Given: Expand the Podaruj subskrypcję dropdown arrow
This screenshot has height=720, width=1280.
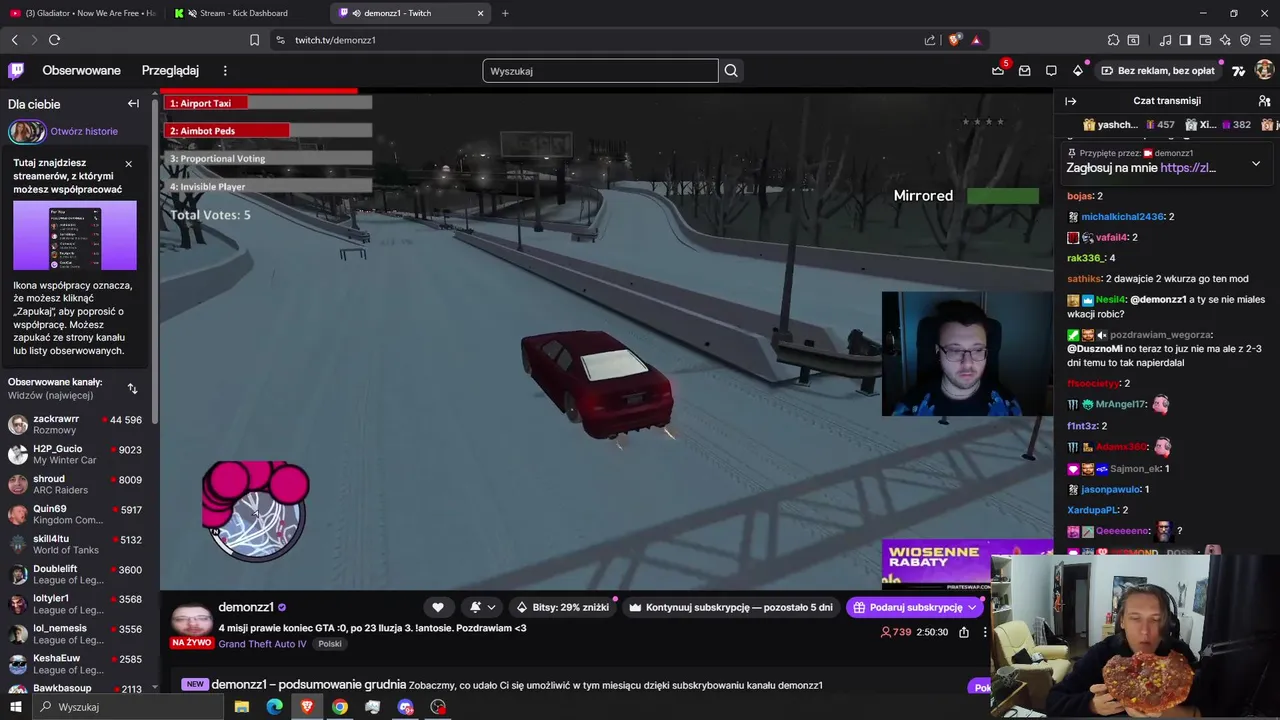Looking at the screenshot, I should tap(972, 607).
